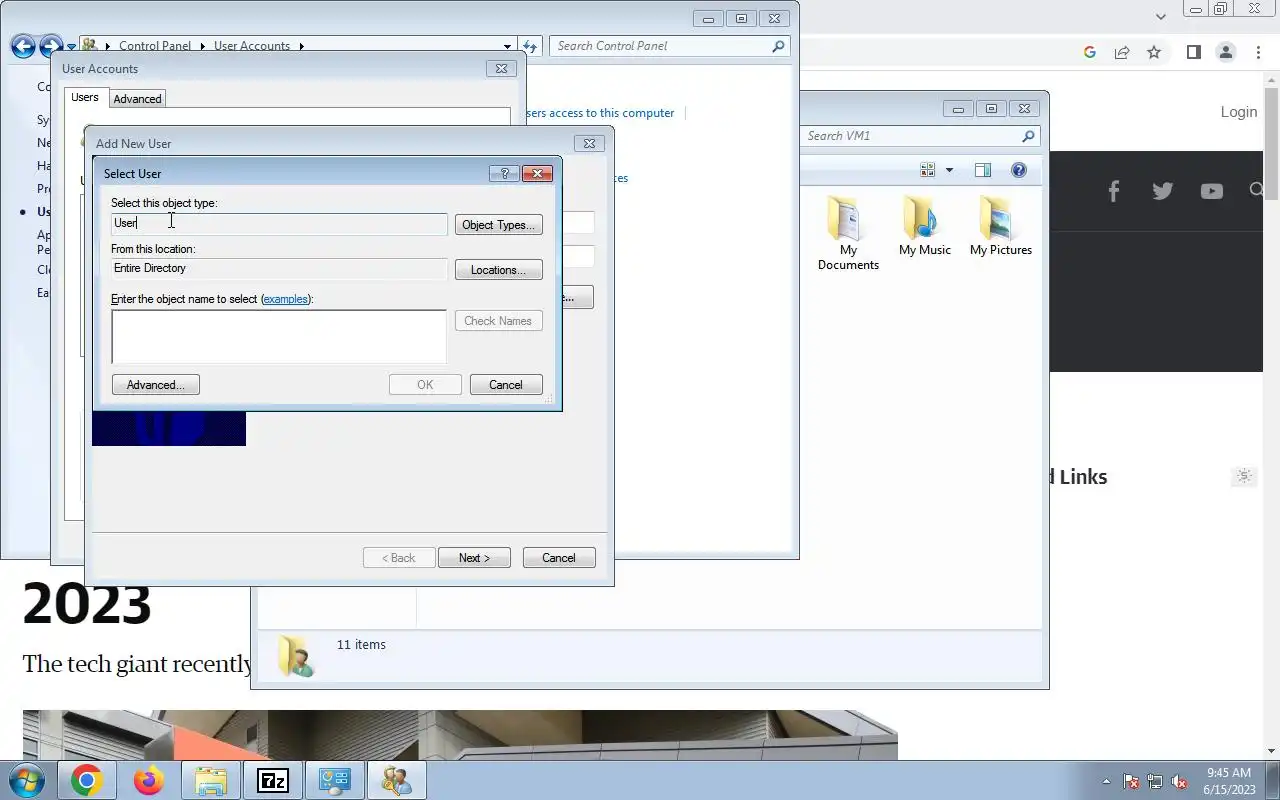
Task: Click OK in the Select User dialog
Action: (425, 385)
